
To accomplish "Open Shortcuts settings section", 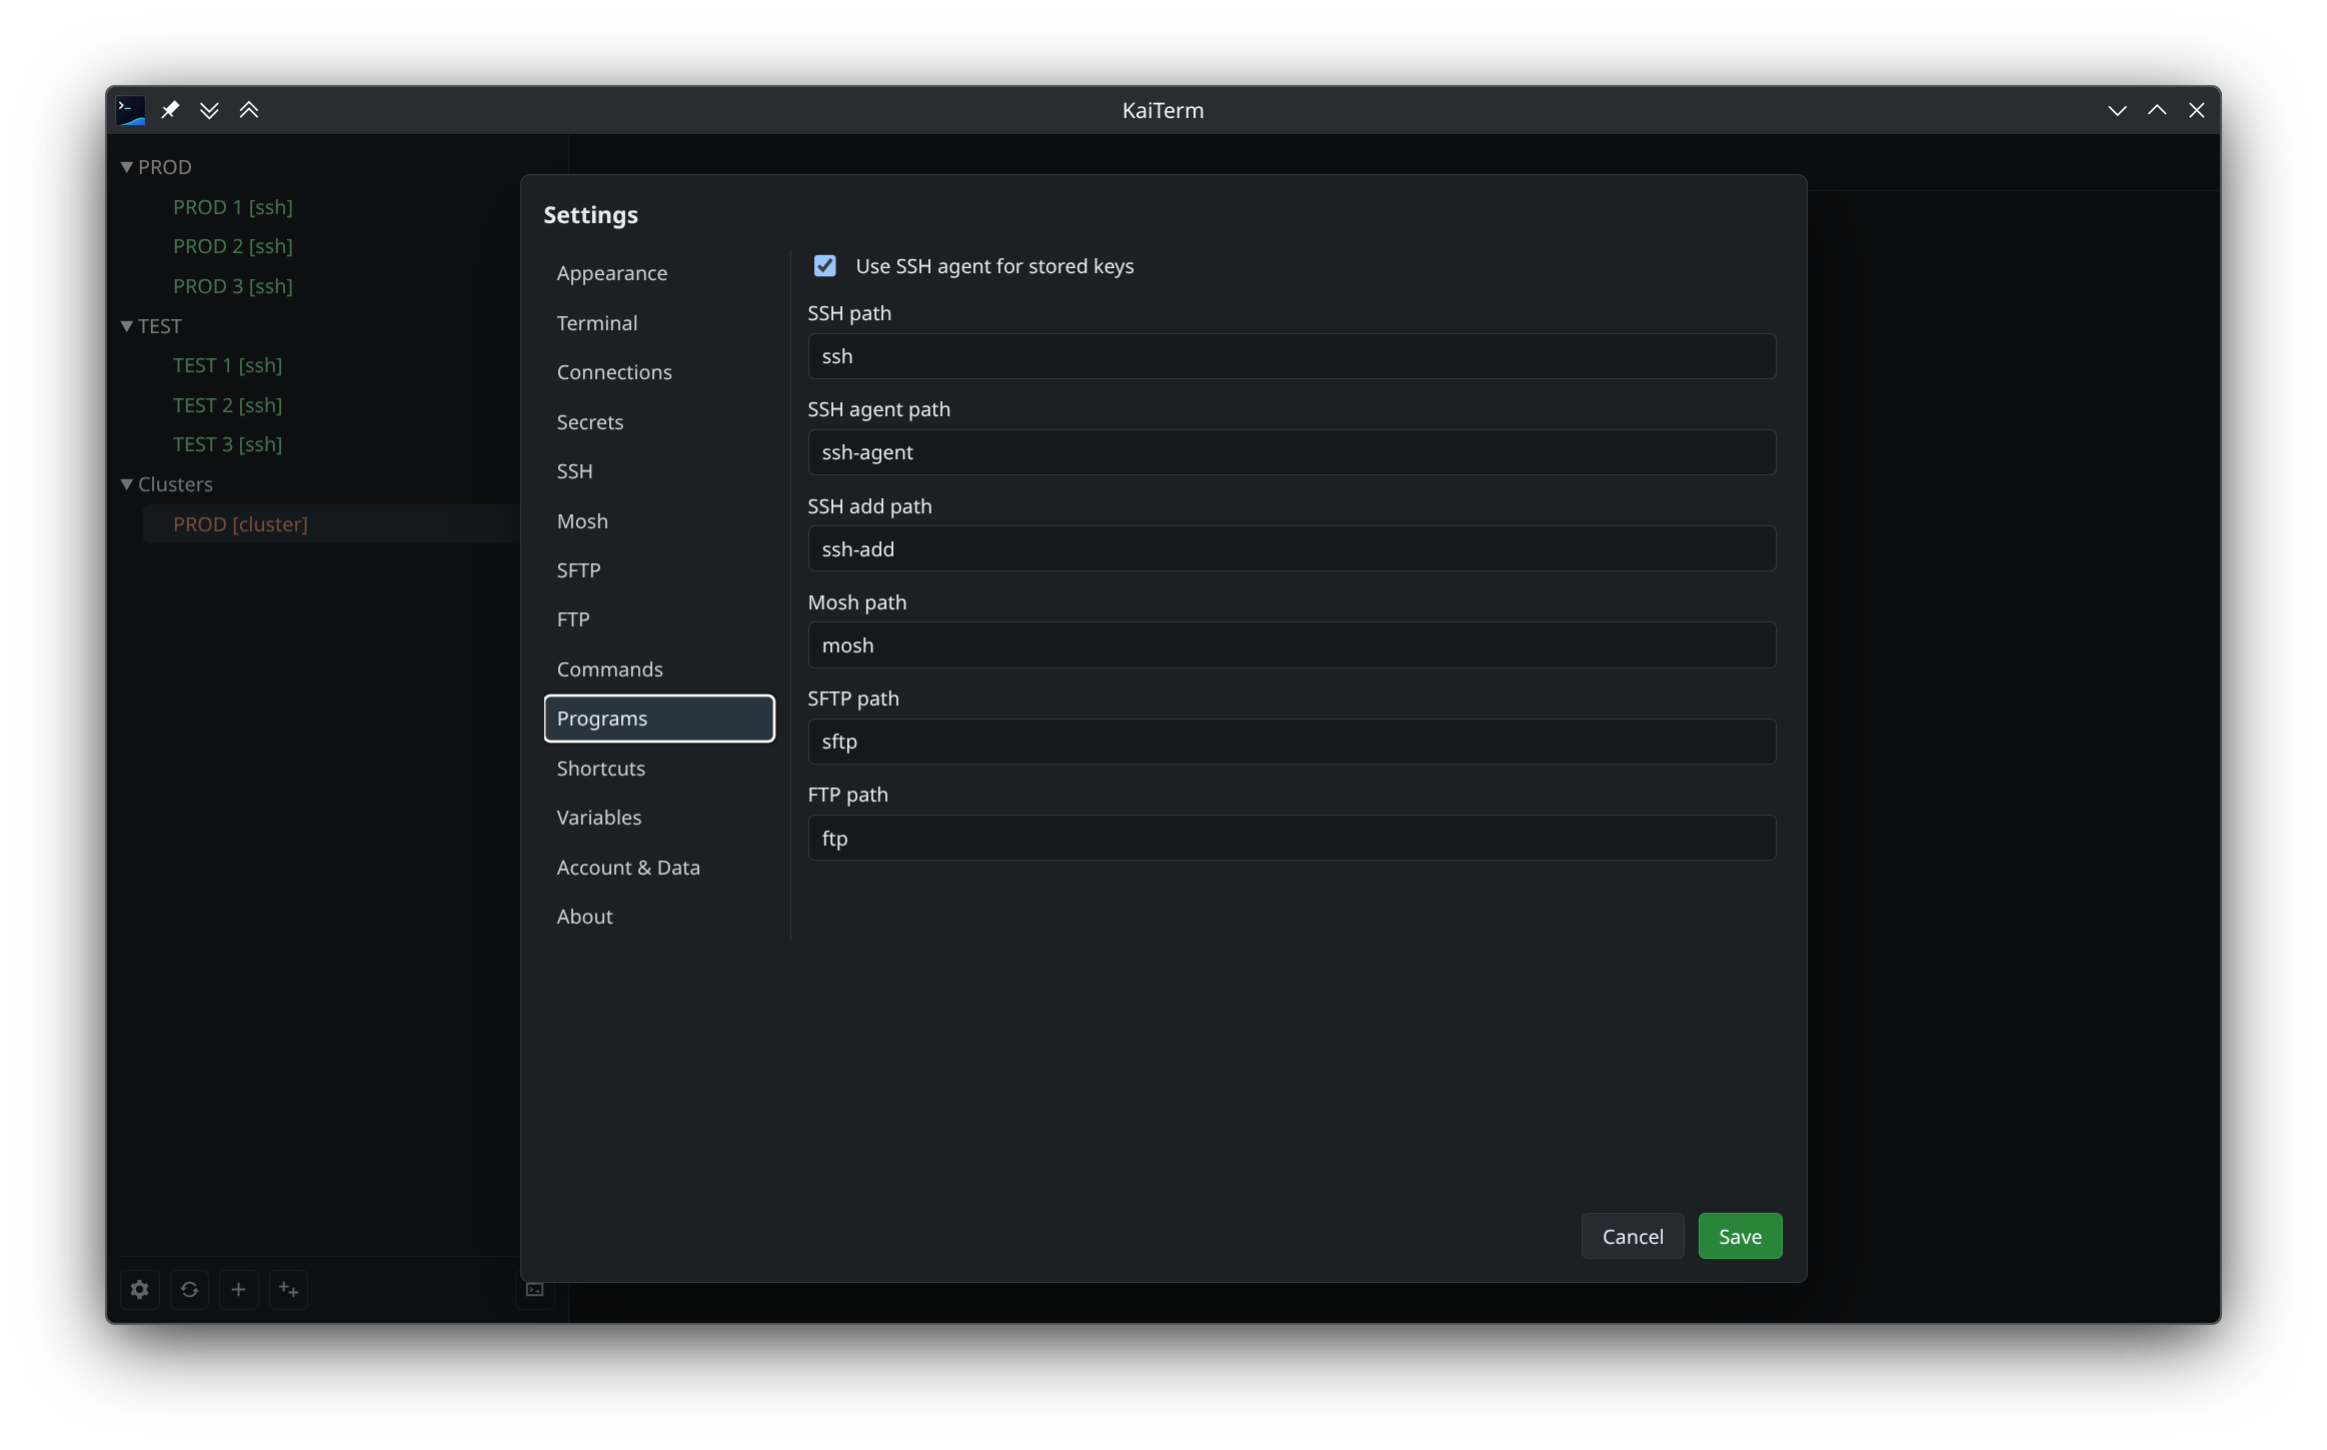I will [x=659, y=768].
